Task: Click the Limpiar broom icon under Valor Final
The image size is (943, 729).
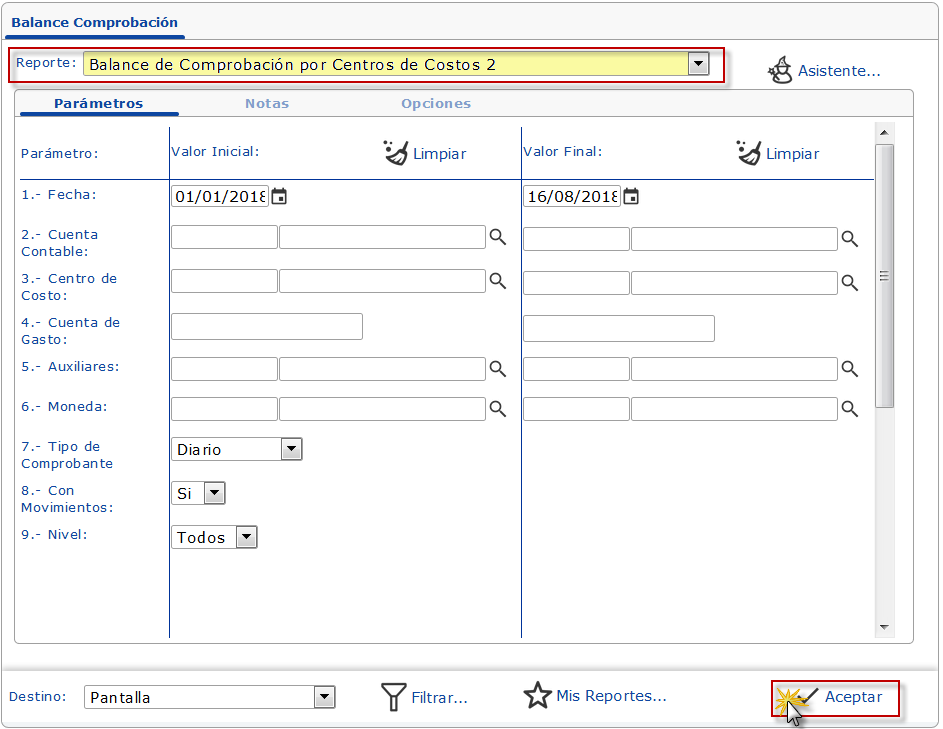Action: 749,153
